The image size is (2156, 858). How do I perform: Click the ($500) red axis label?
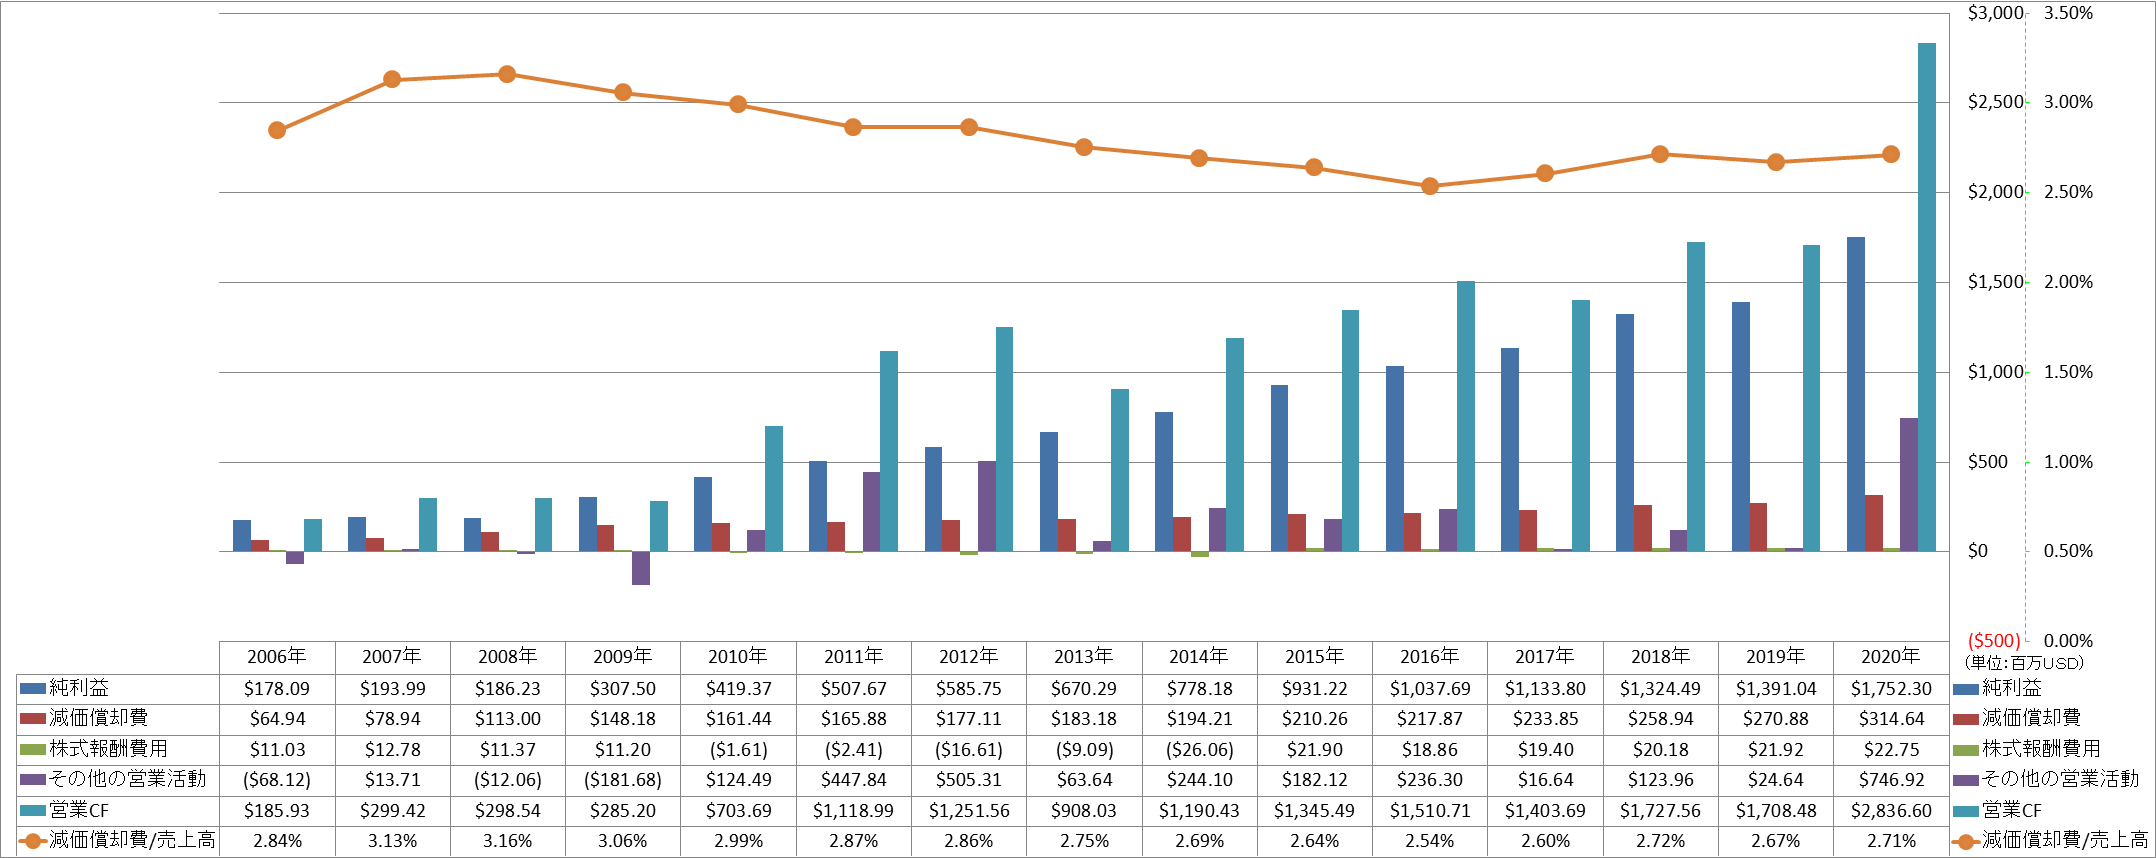[x=1994, y=641]
